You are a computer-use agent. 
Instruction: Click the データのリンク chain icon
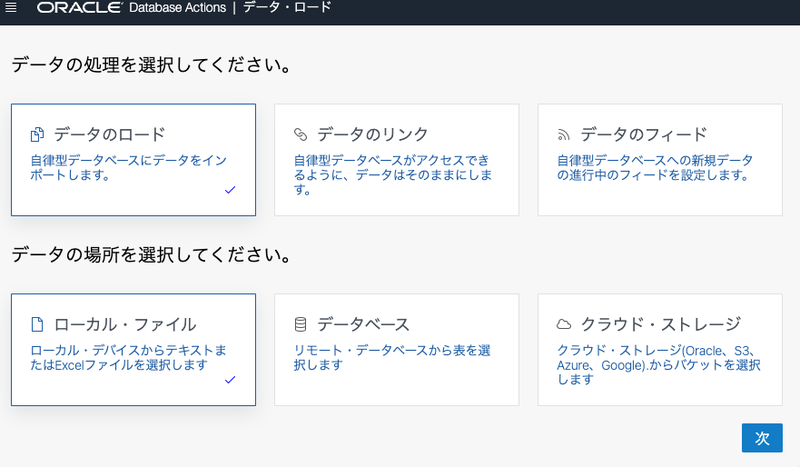(300, 135)
